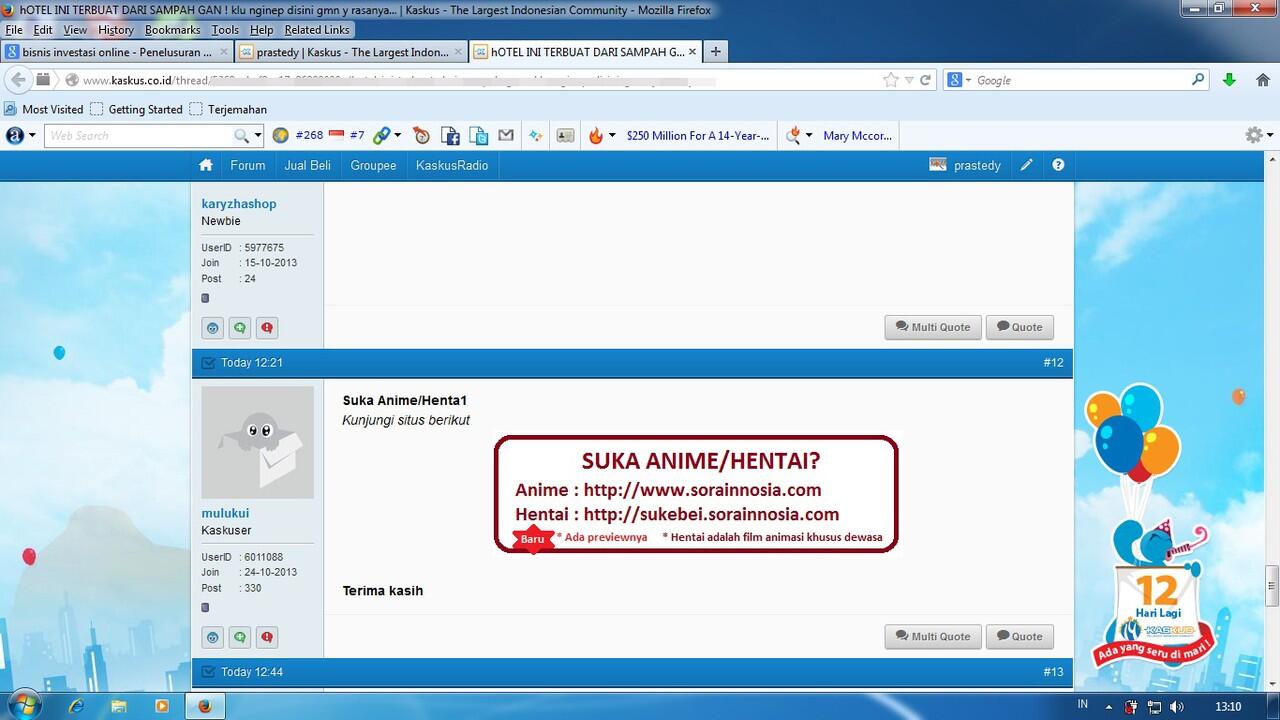The width and height of the screenshot is (1280, 720).
Task: Open the File menu
Action: 14,30
